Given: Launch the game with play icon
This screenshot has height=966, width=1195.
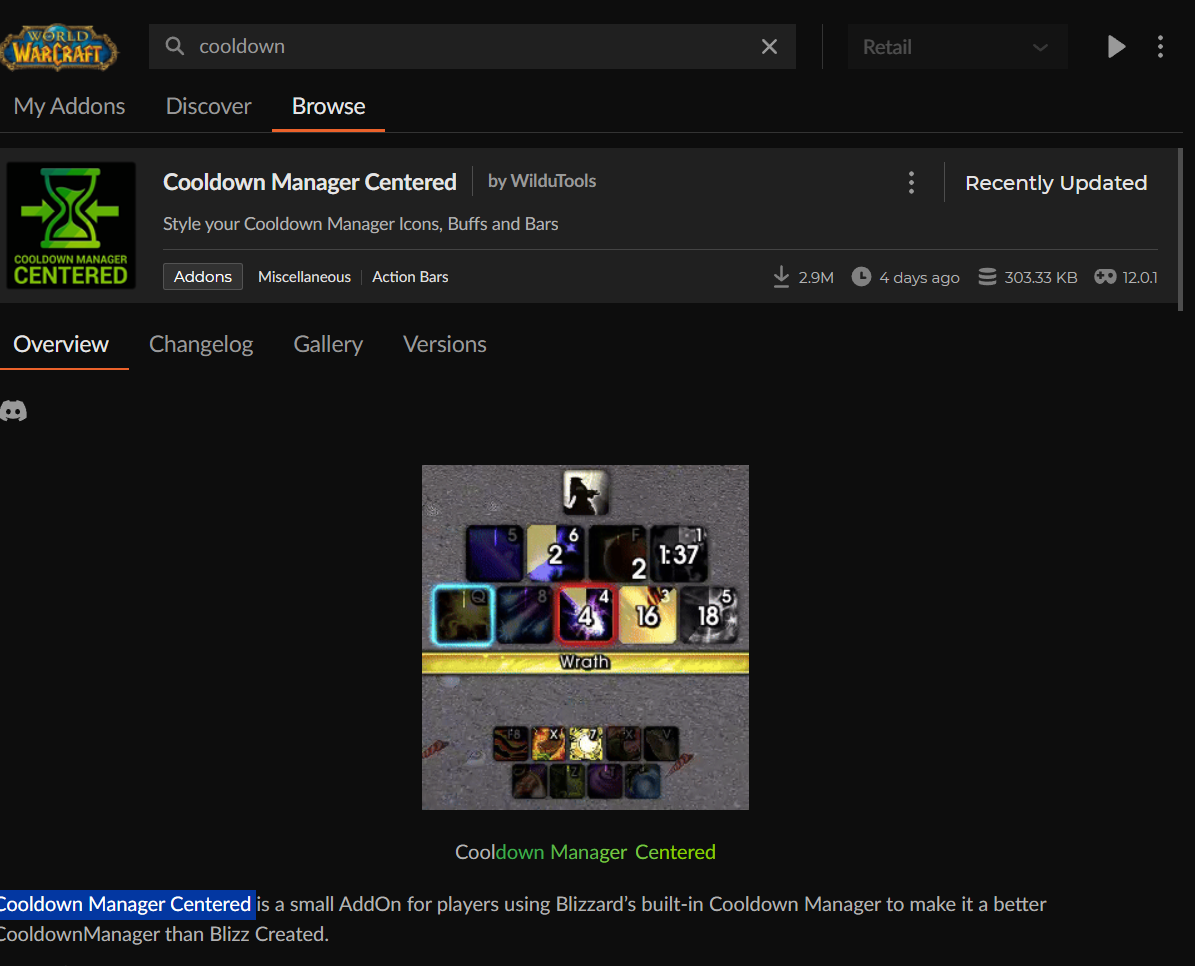Looking at the screenshot, I should (x=1116, y=46).
